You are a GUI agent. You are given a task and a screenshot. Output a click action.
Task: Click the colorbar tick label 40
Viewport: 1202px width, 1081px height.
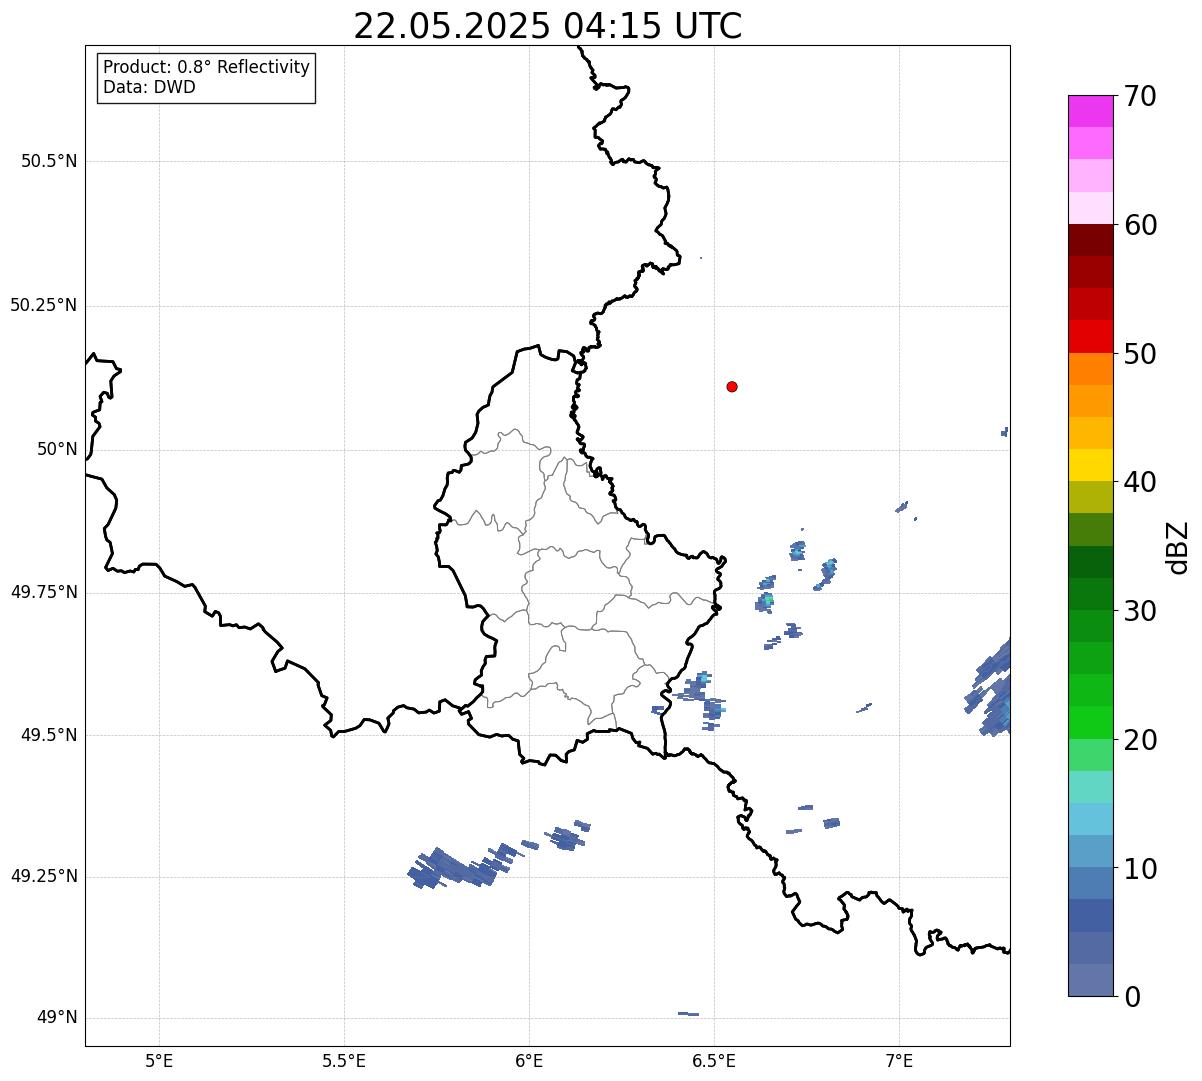click(1140, 482)
